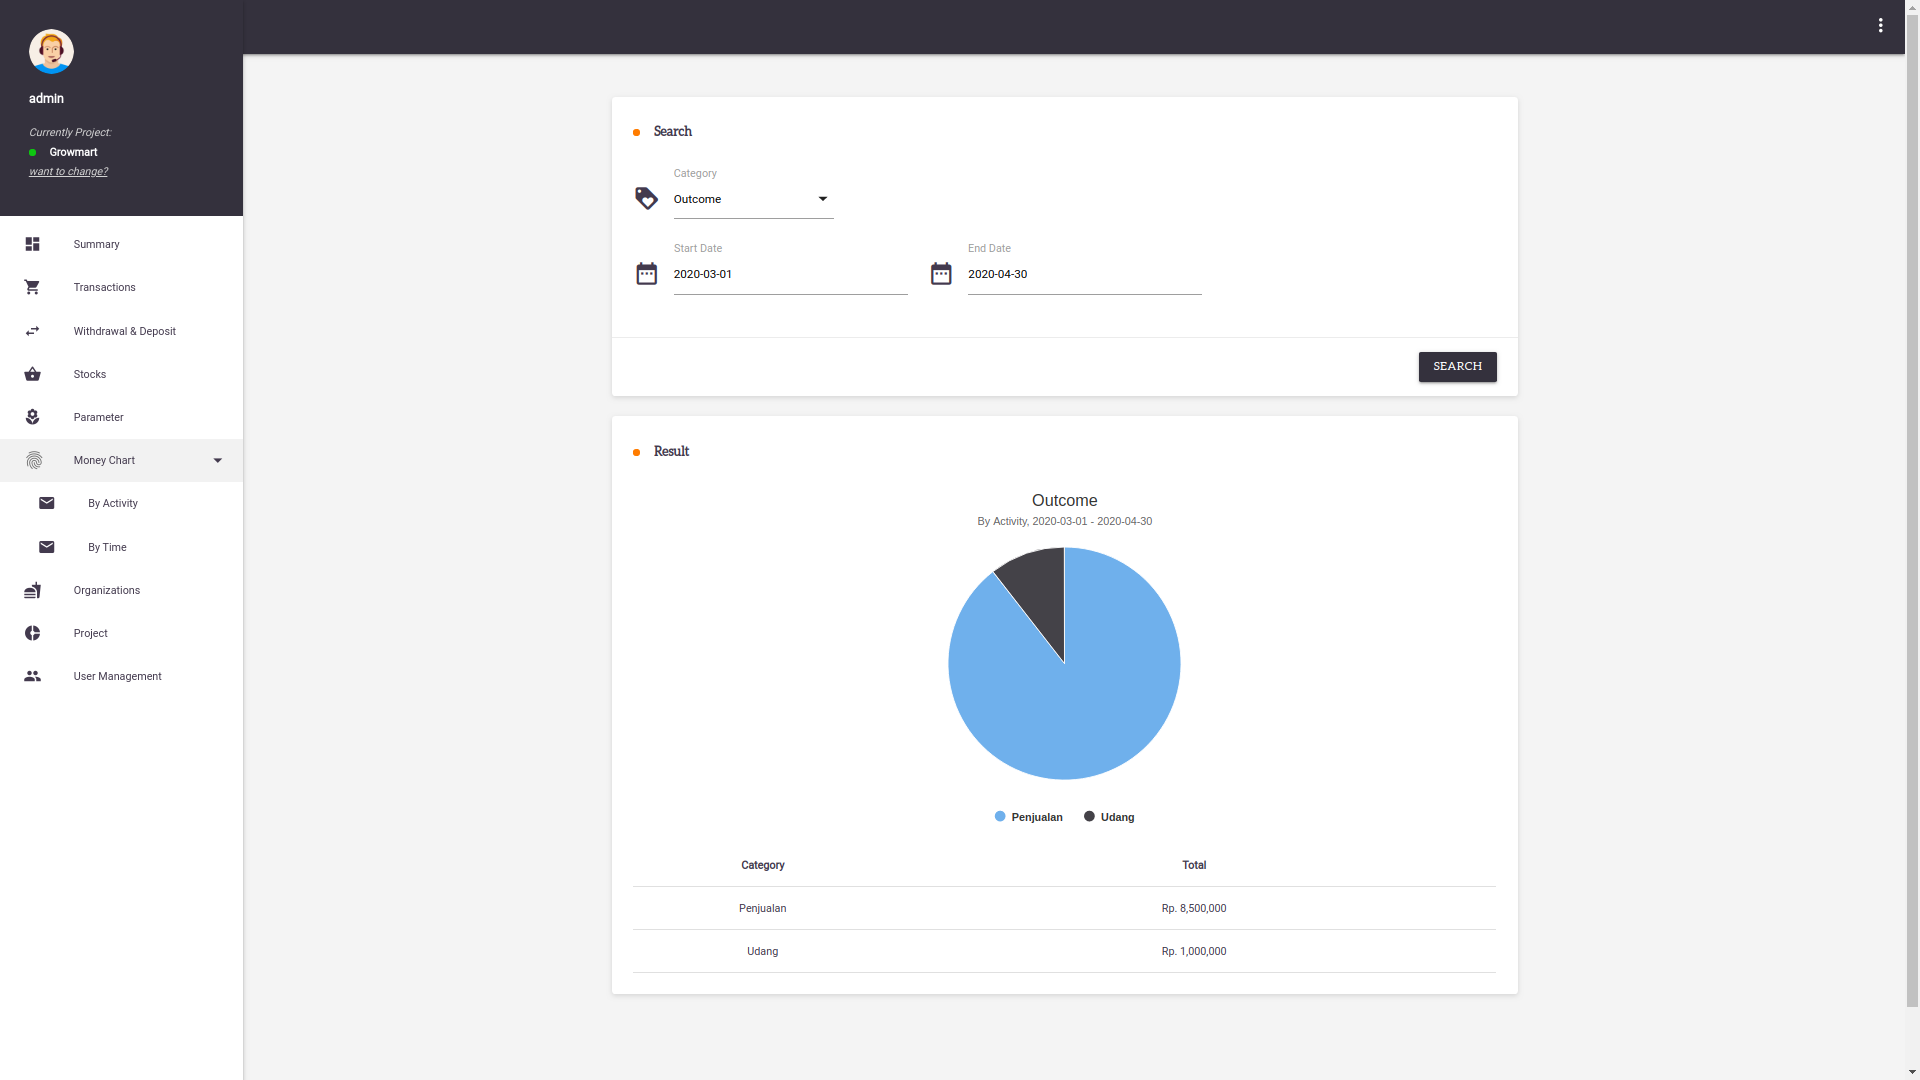The width and height of the screenshot is (1920, 1080).
Task: Open the three-dot options menu
Action: 1880,26
